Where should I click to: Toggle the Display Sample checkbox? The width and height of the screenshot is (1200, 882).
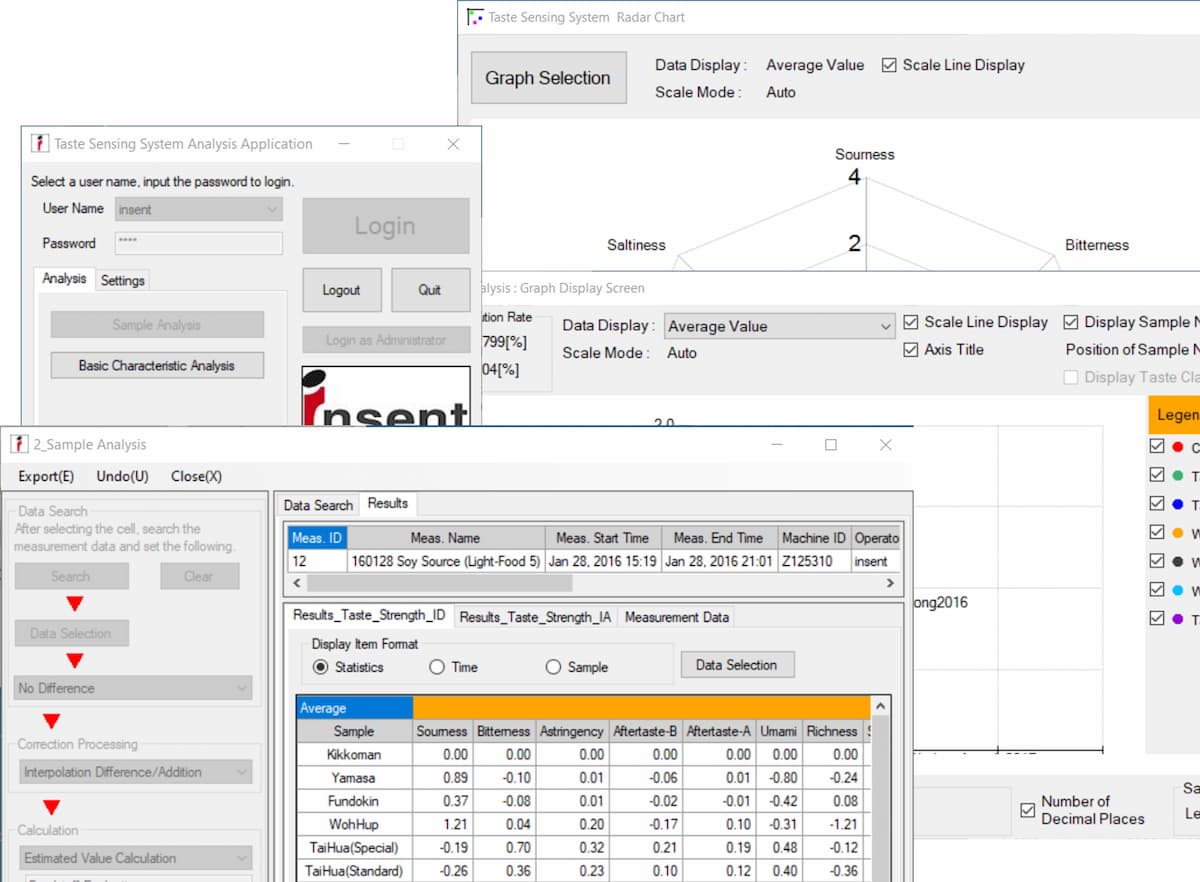(x=1071, y=322)
